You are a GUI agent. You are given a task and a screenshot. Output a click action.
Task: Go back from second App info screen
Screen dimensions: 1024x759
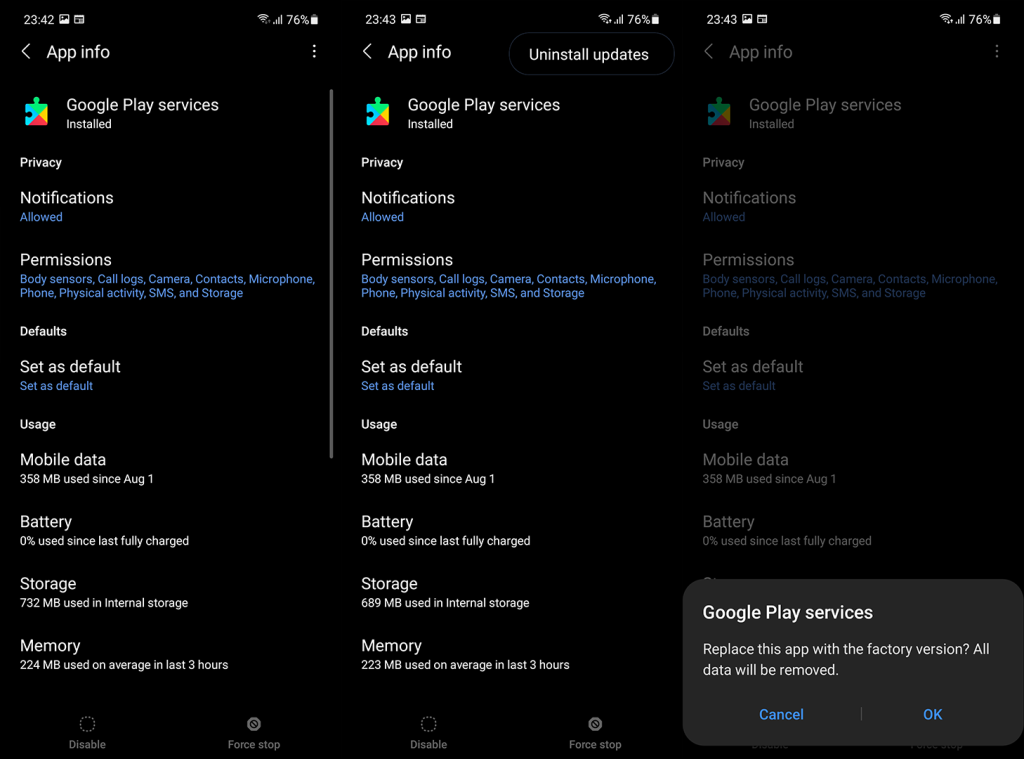point(368,52)
